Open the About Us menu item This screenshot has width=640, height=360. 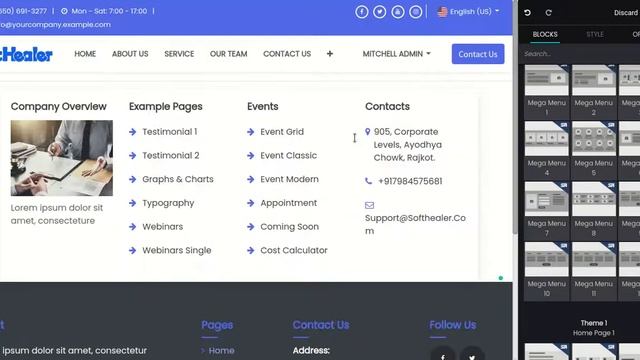click(130, 54)
